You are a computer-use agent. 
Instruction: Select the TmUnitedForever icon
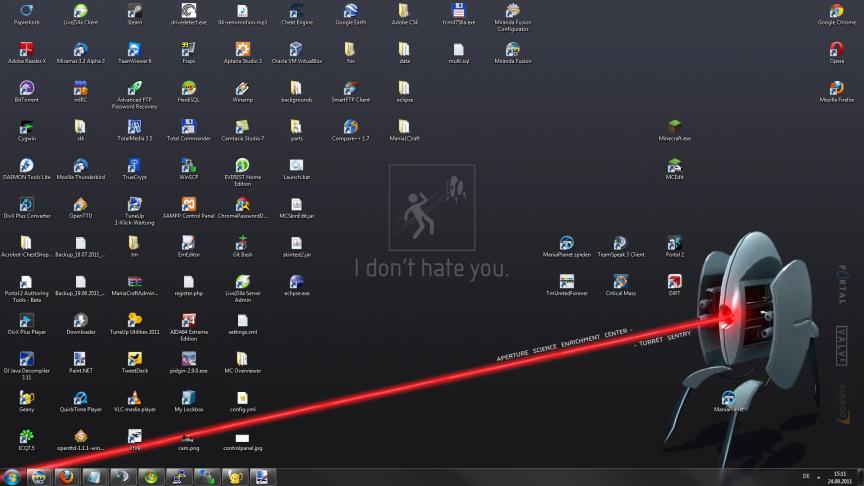point(566,285)
